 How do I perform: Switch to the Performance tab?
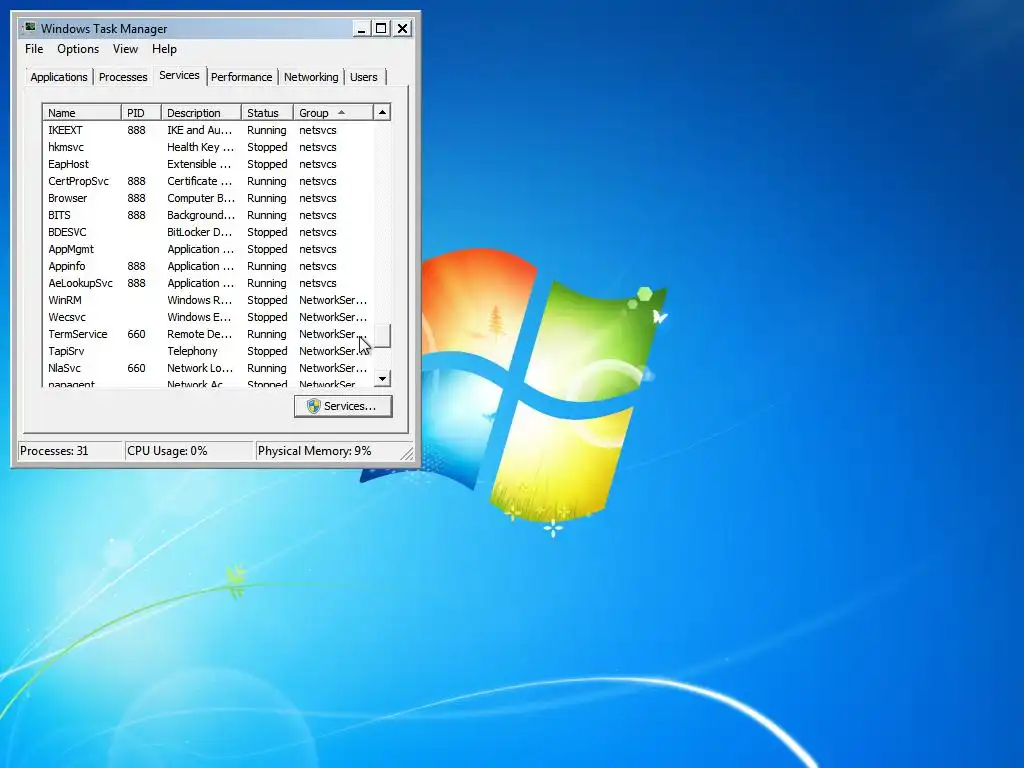point(242,77)
